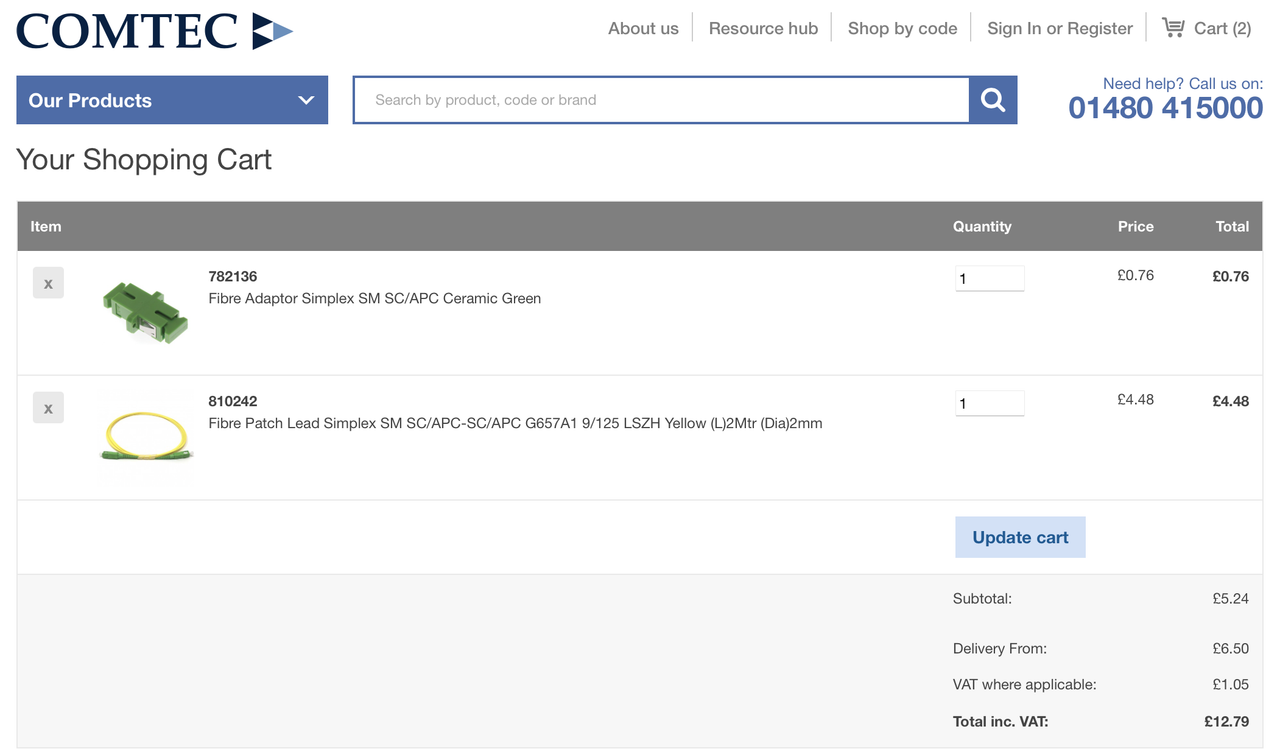This screenshot has width=1280, height=754.
Task: Click the Update cart button
Action: (1020, 537)
